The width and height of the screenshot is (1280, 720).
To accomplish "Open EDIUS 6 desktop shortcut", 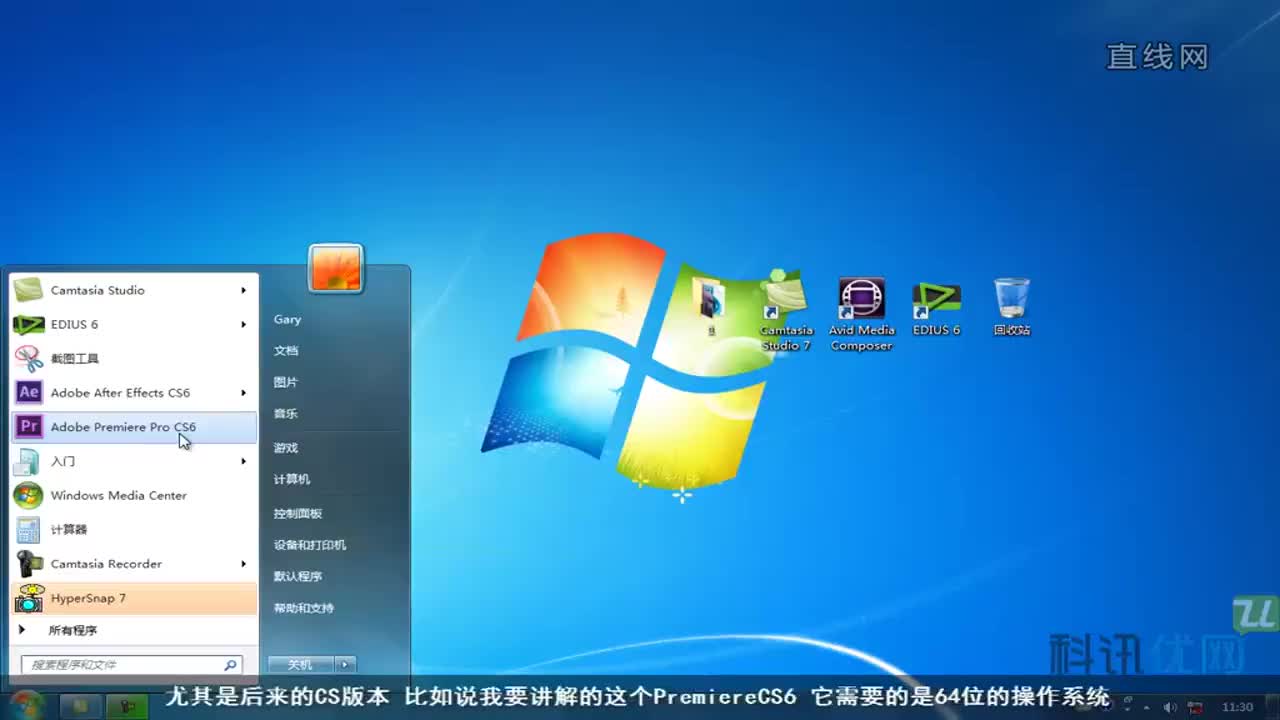I will pos(936,307).
